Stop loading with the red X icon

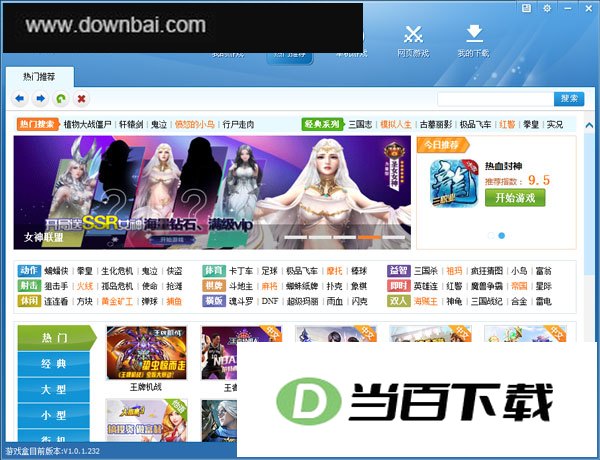(x=81, y=99)
